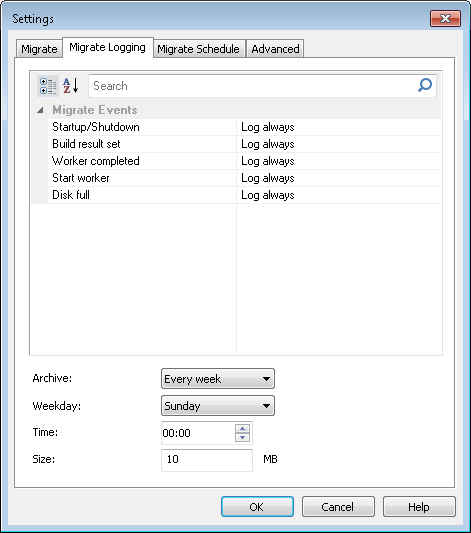This screenshot has width=471, height=533.
Task: Click Log always value for Startup/Shutdown
Action: [x=339, y=127]
